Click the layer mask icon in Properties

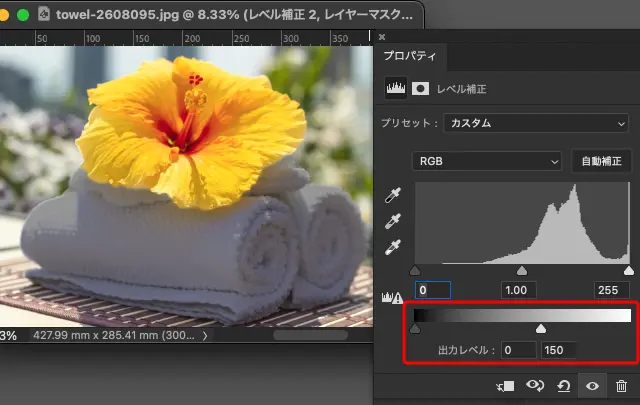click(421, 89)
